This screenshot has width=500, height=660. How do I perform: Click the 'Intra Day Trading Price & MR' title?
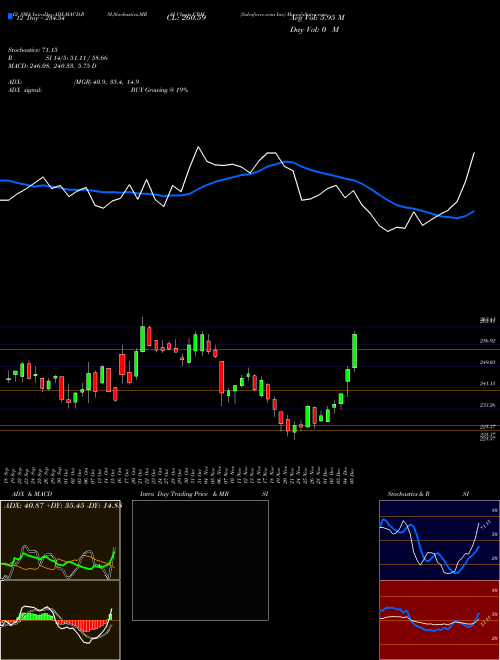[184, 494]
